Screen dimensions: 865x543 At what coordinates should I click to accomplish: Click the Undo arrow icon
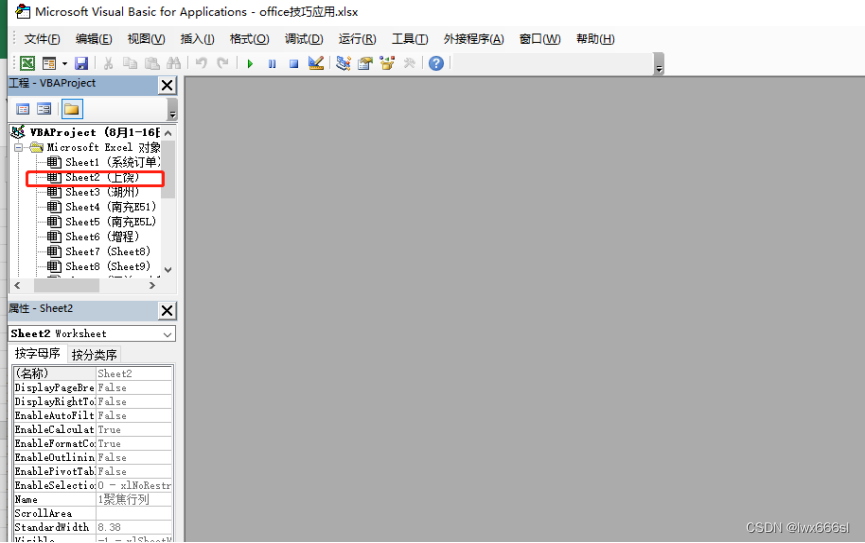(x=201, y=63)
